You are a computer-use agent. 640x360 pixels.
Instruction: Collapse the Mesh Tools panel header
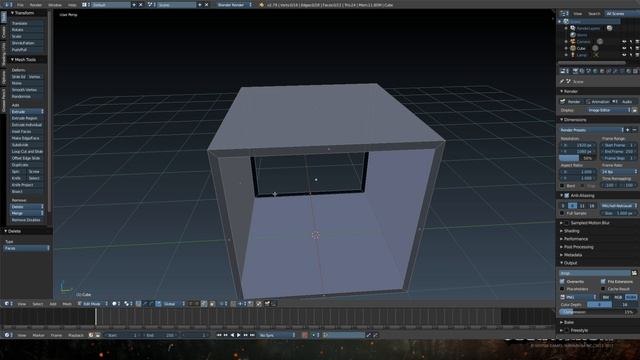click(x=24, y=60)
